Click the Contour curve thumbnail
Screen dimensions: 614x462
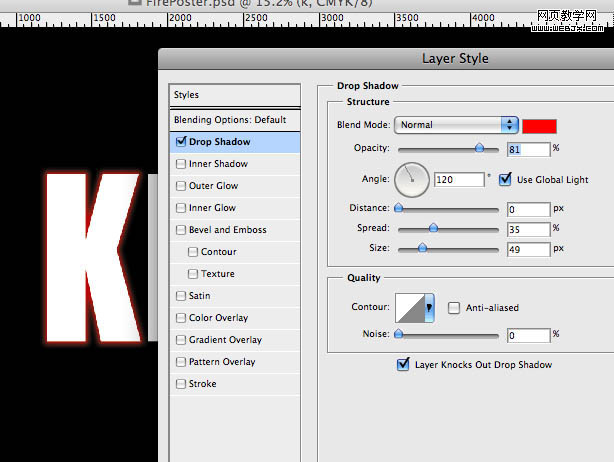point(411,308)
